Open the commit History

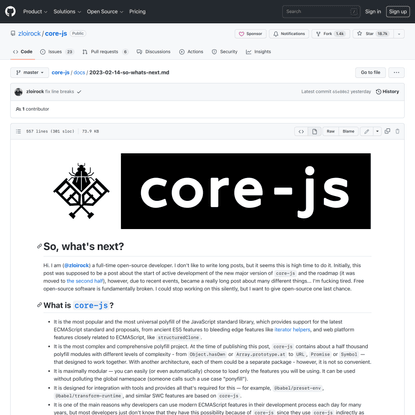point(387,91)
